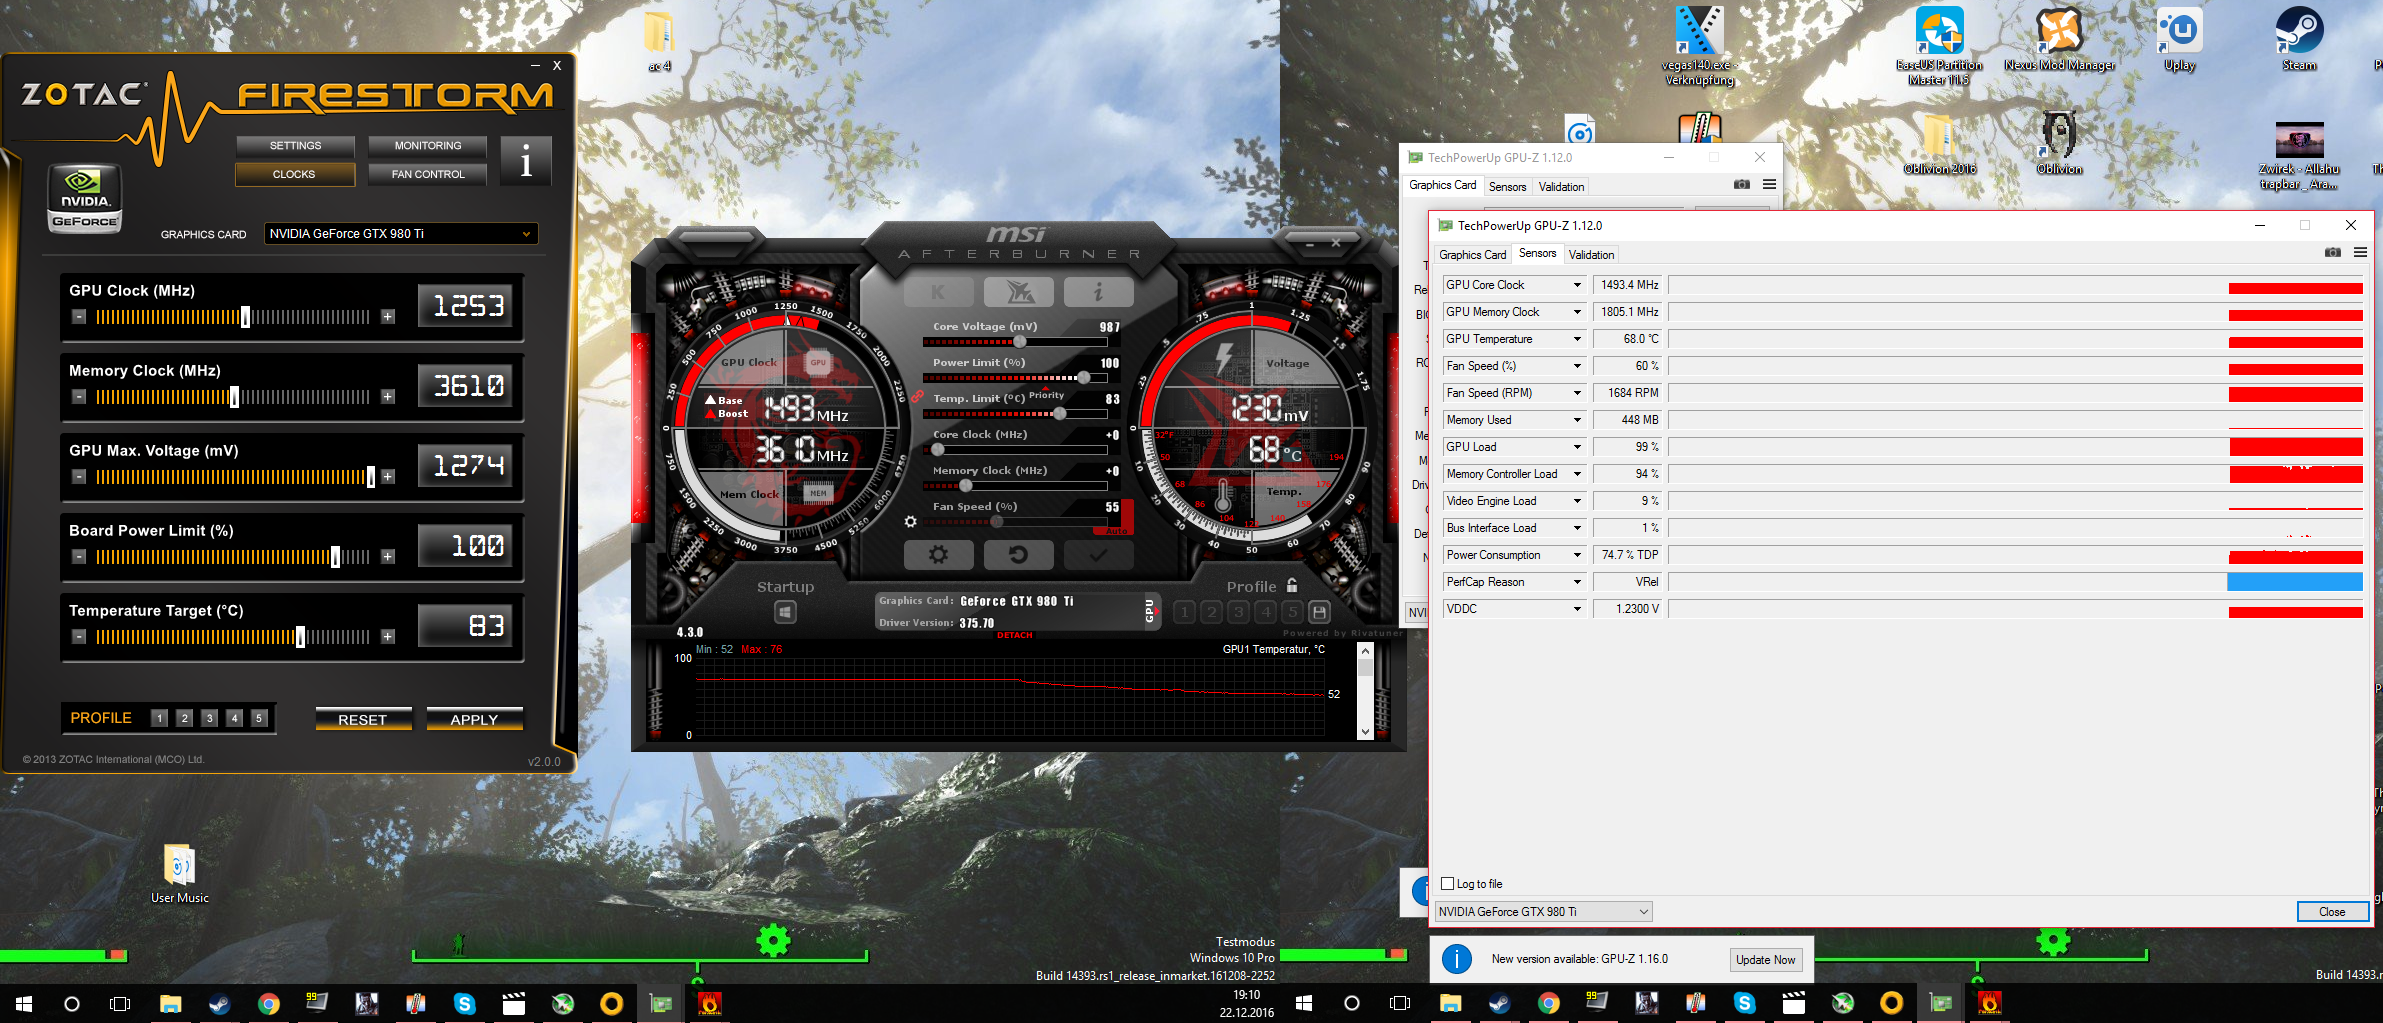2383x1023 pixels.
Task: Click the camera screenshot icon in front GPU-Z window
Action: tap(2333, 252)
